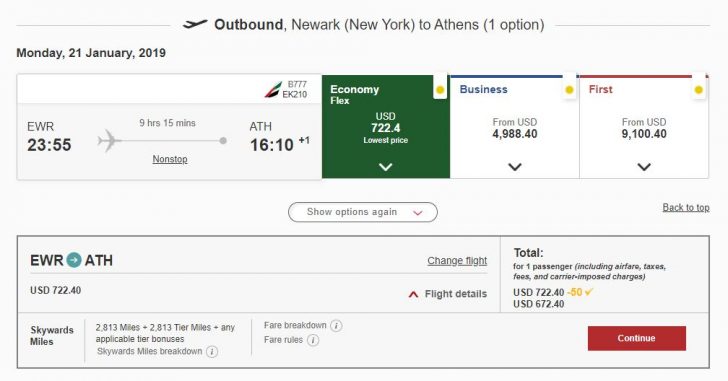Collapse the Flight details section
The image size is (728, 381).
[448, 294]
